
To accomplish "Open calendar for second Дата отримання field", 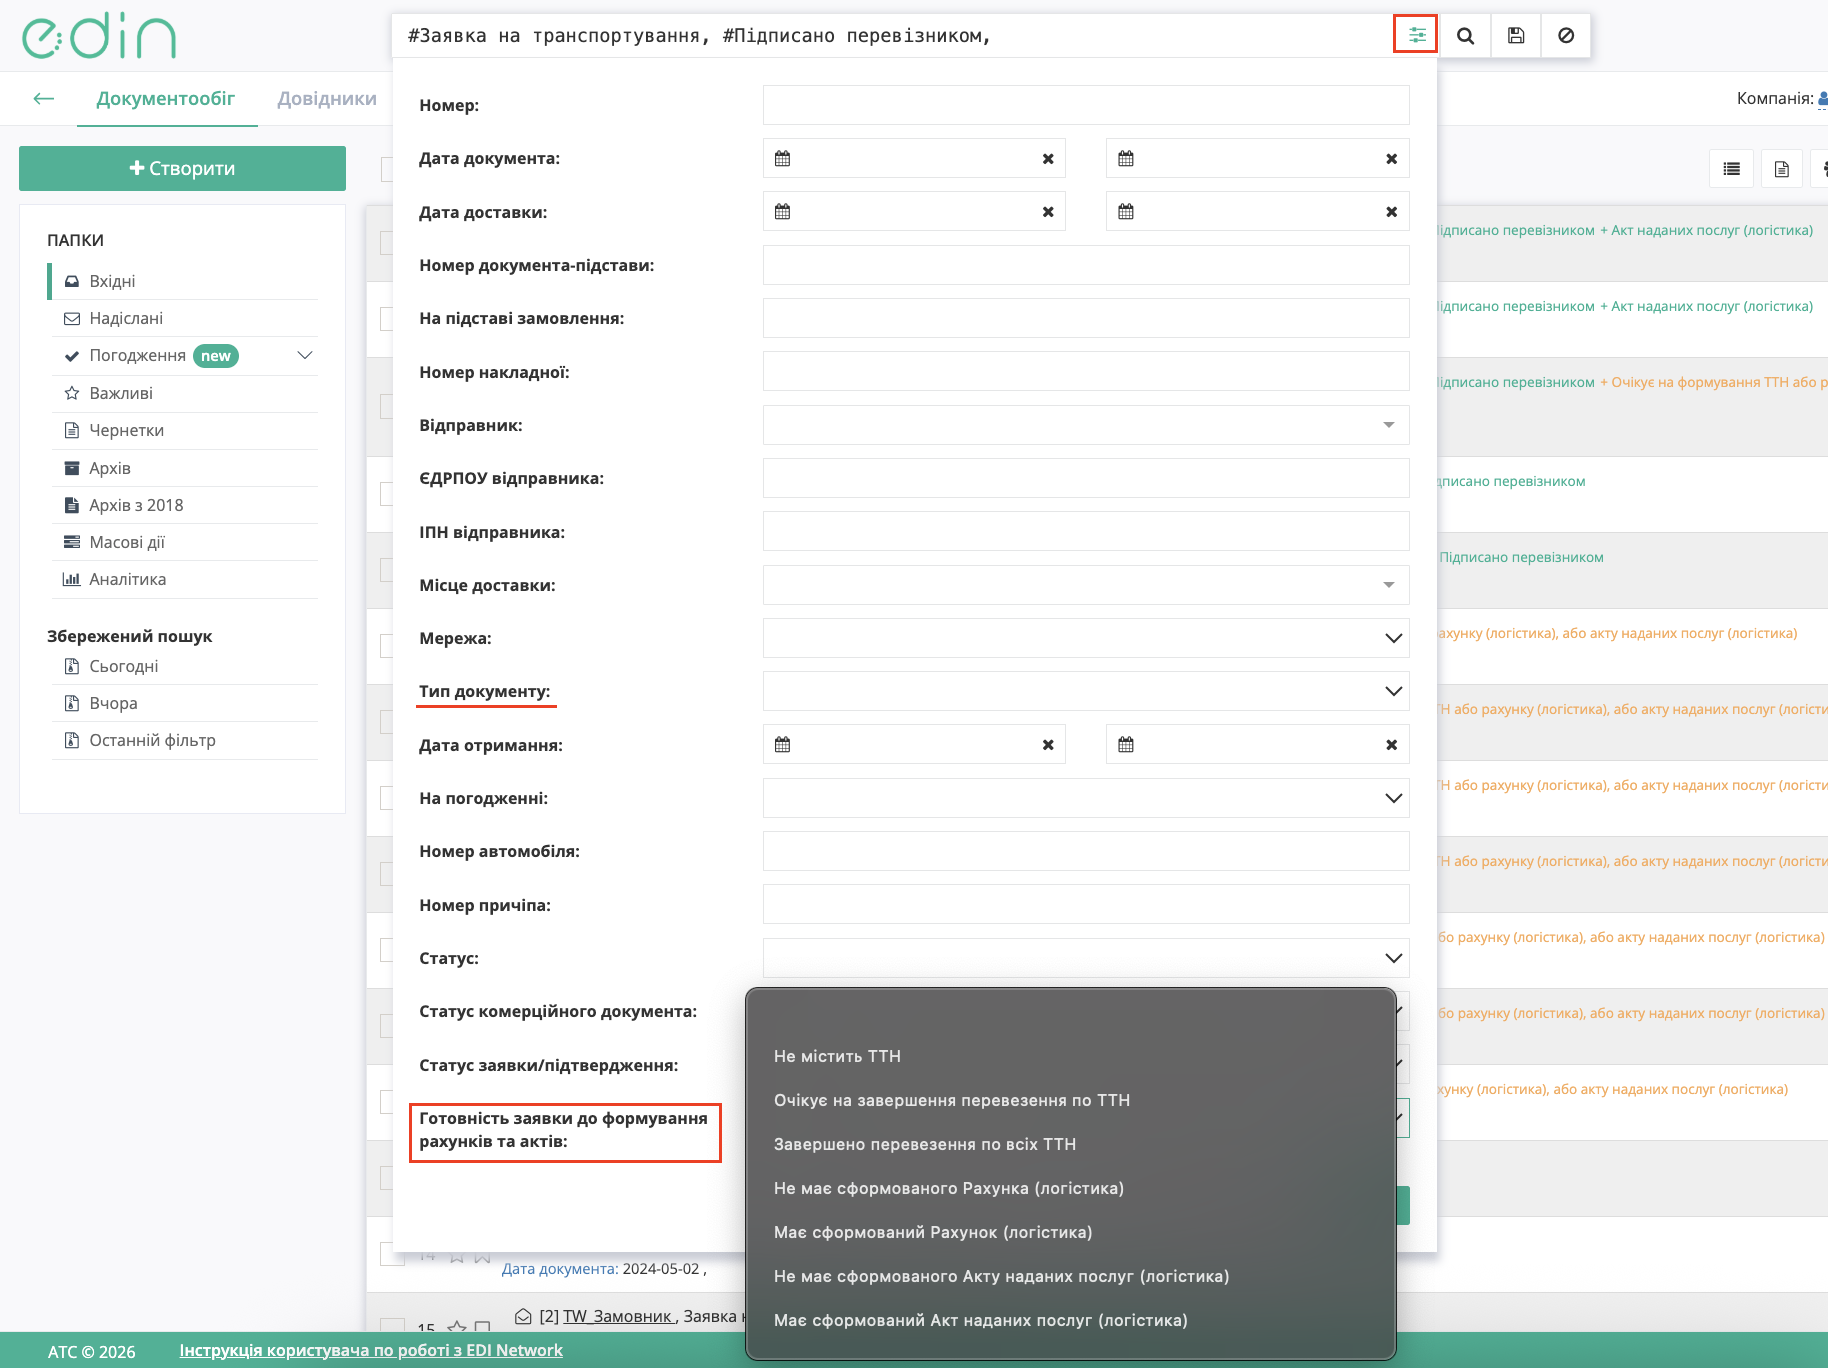I will [1126, 745].
